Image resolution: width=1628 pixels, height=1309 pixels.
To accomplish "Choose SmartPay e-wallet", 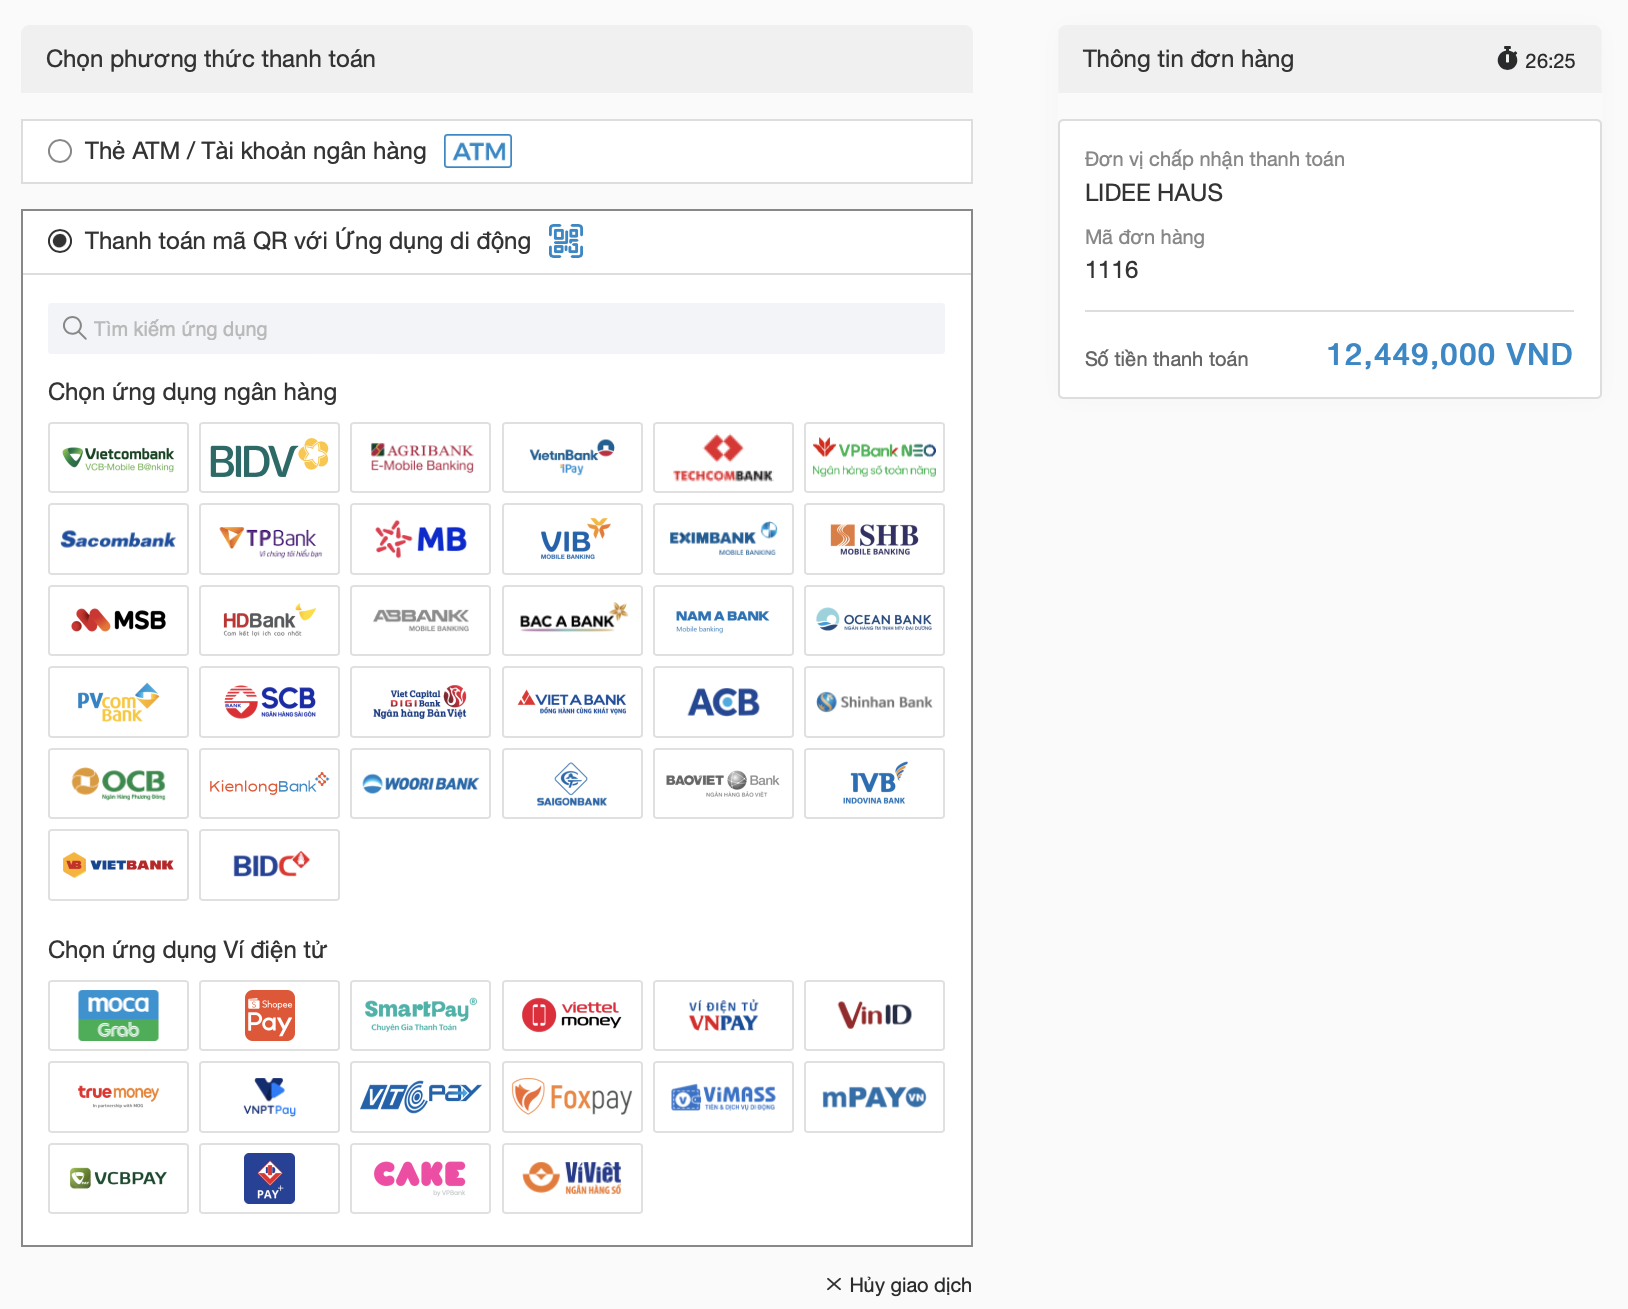I will tap(420, 1015).
